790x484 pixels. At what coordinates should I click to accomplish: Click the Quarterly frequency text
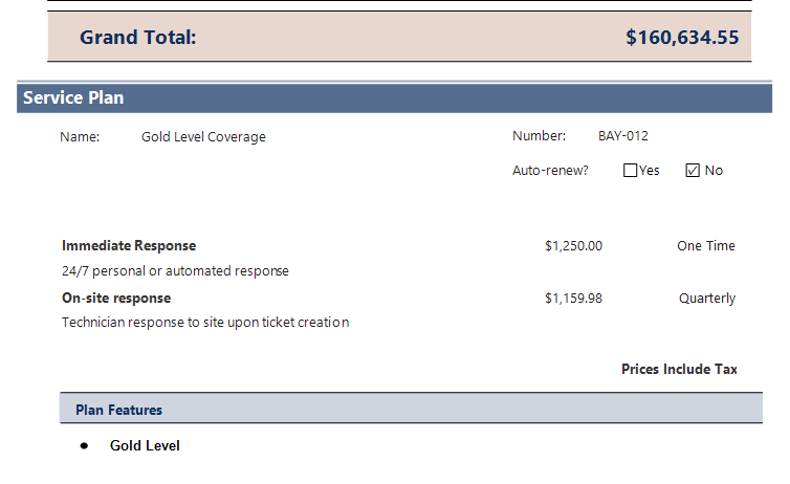pos(706,298)
